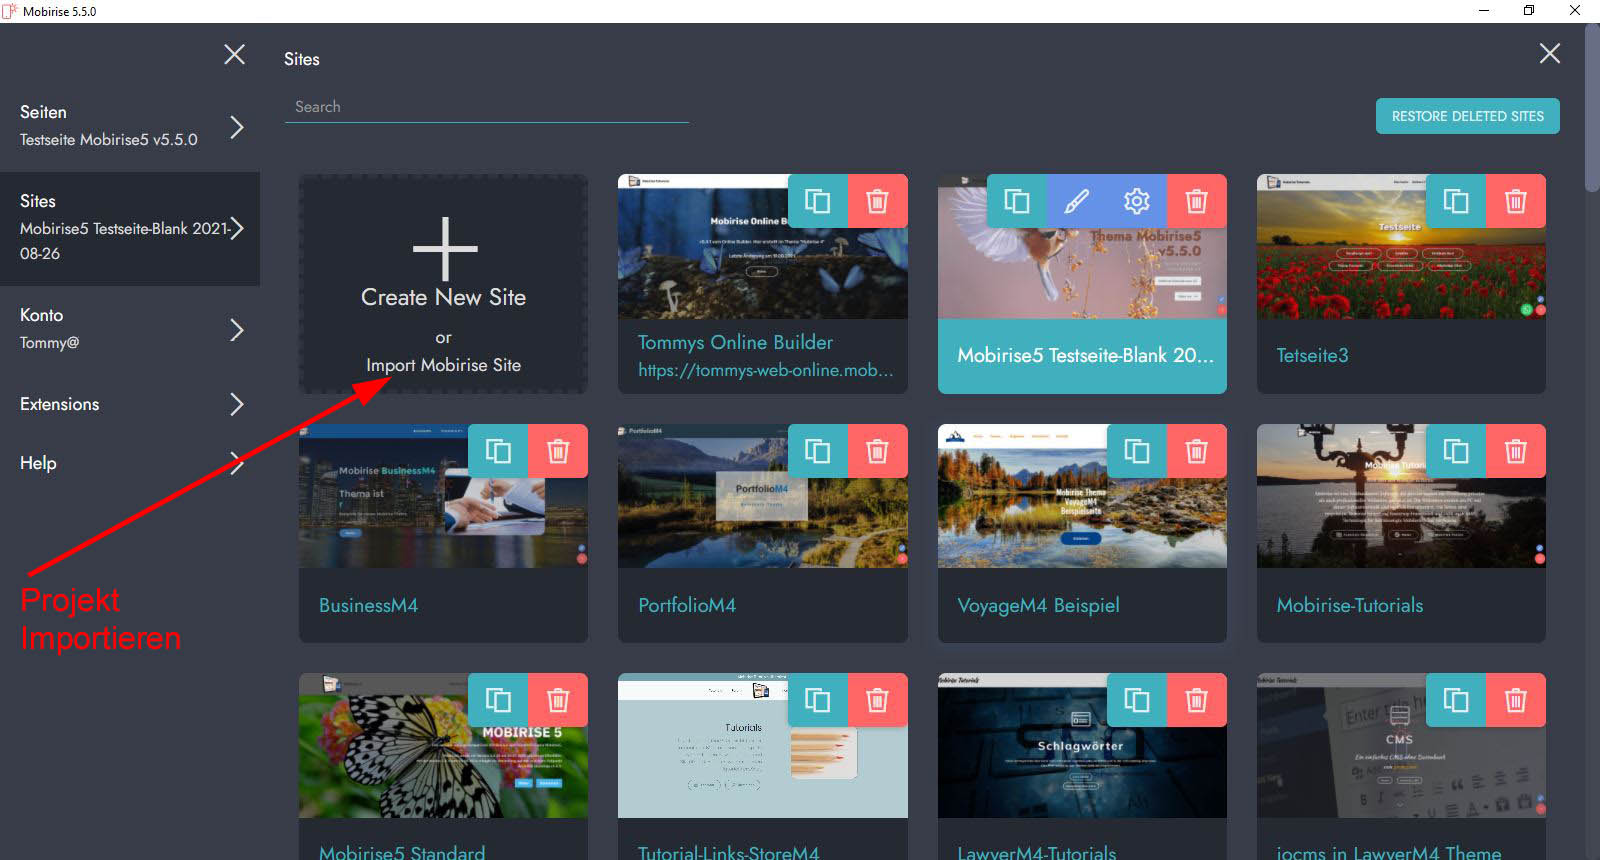Open the Help menu item

coord(38,463)
